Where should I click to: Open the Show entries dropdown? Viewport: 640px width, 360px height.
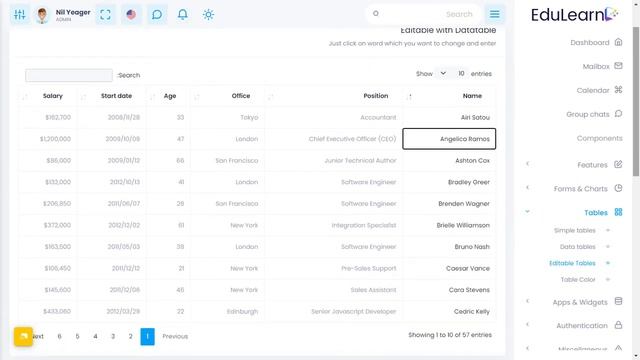pos(451,73)
